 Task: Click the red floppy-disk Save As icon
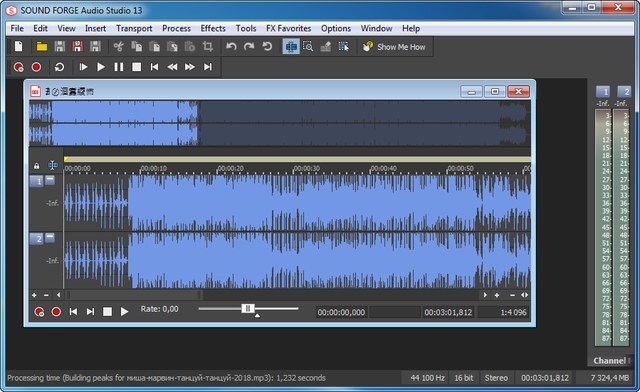(x=78, y=47)
